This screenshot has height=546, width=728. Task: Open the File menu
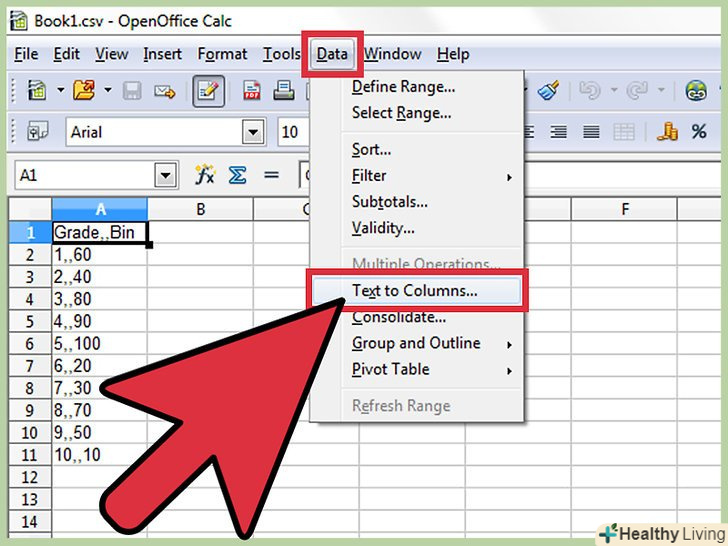[x=26, y=54]
